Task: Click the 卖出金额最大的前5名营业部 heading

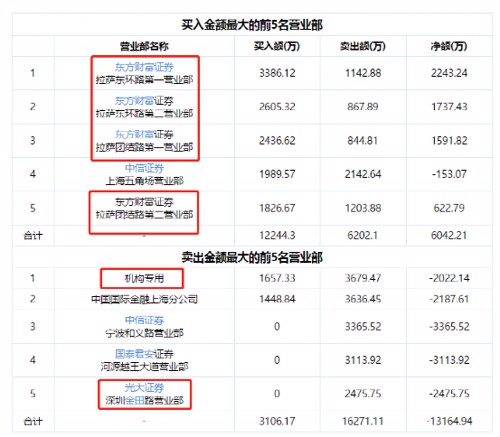Action: tap(252, 258)
